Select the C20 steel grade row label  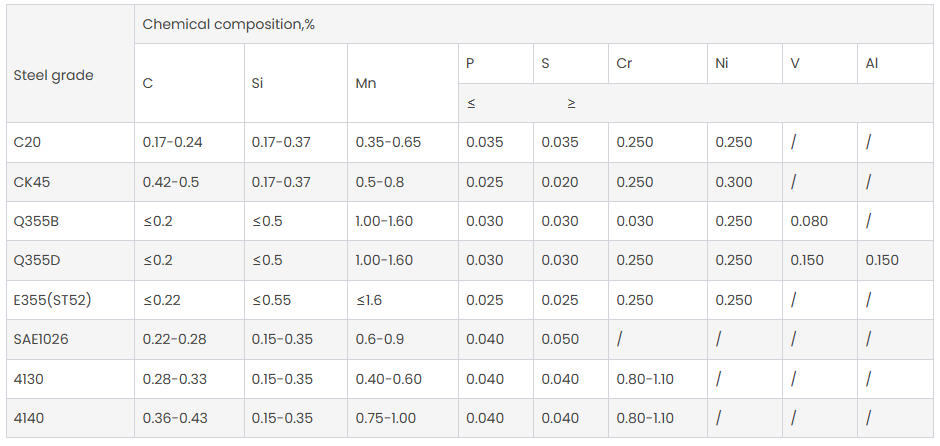27,142
